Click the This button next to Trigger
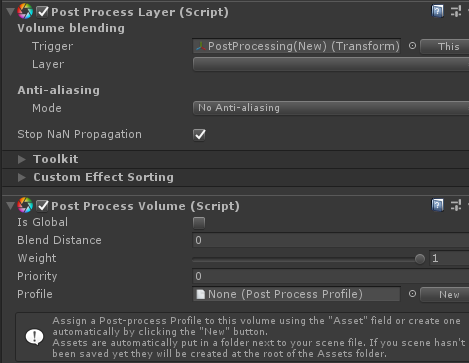 point(445,46)
